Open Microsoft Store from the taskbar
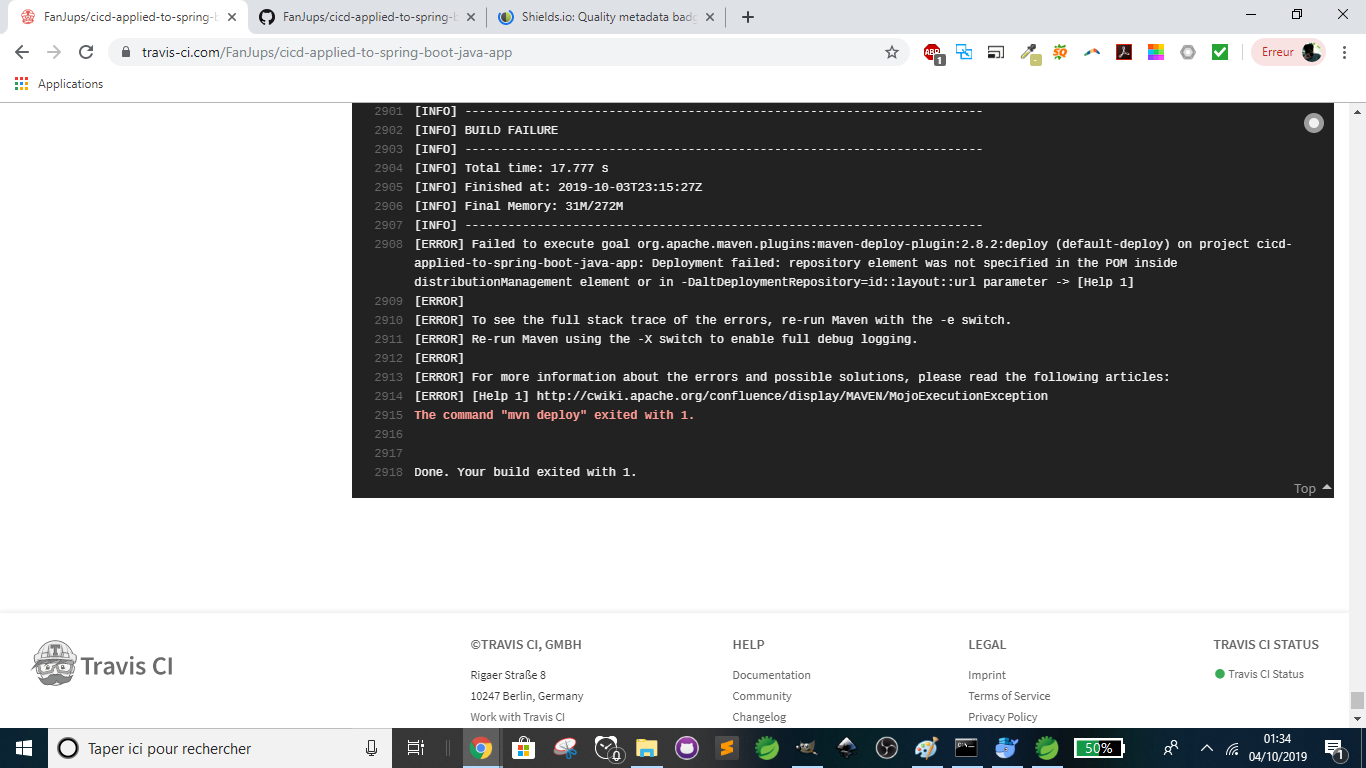This screenshot has height=768, width=1366. [522, 748]
